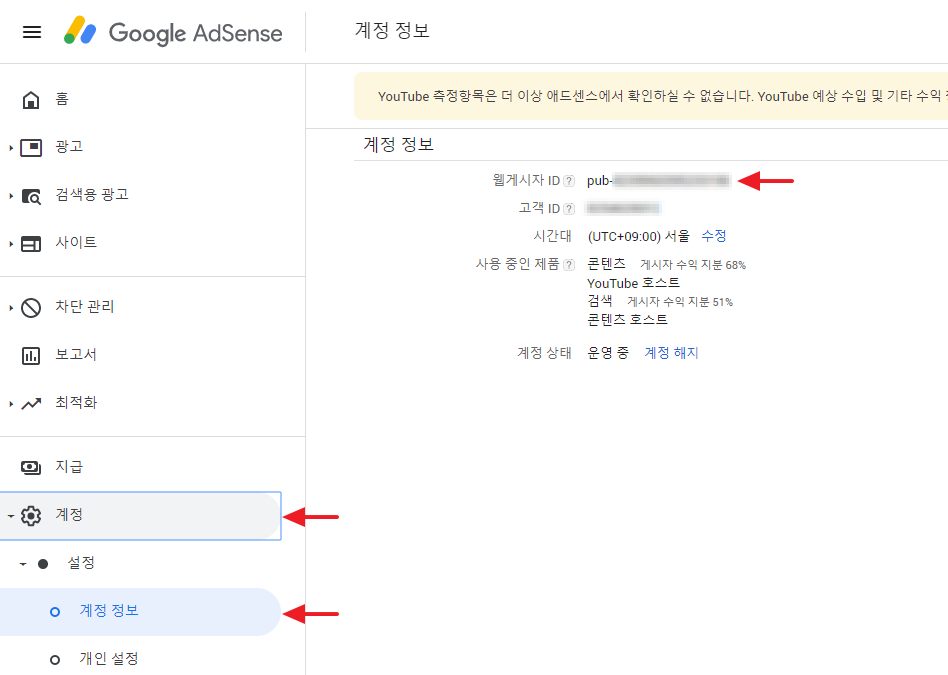Click the YouTube notice banner
948x675 pixels.
[651, 96]
